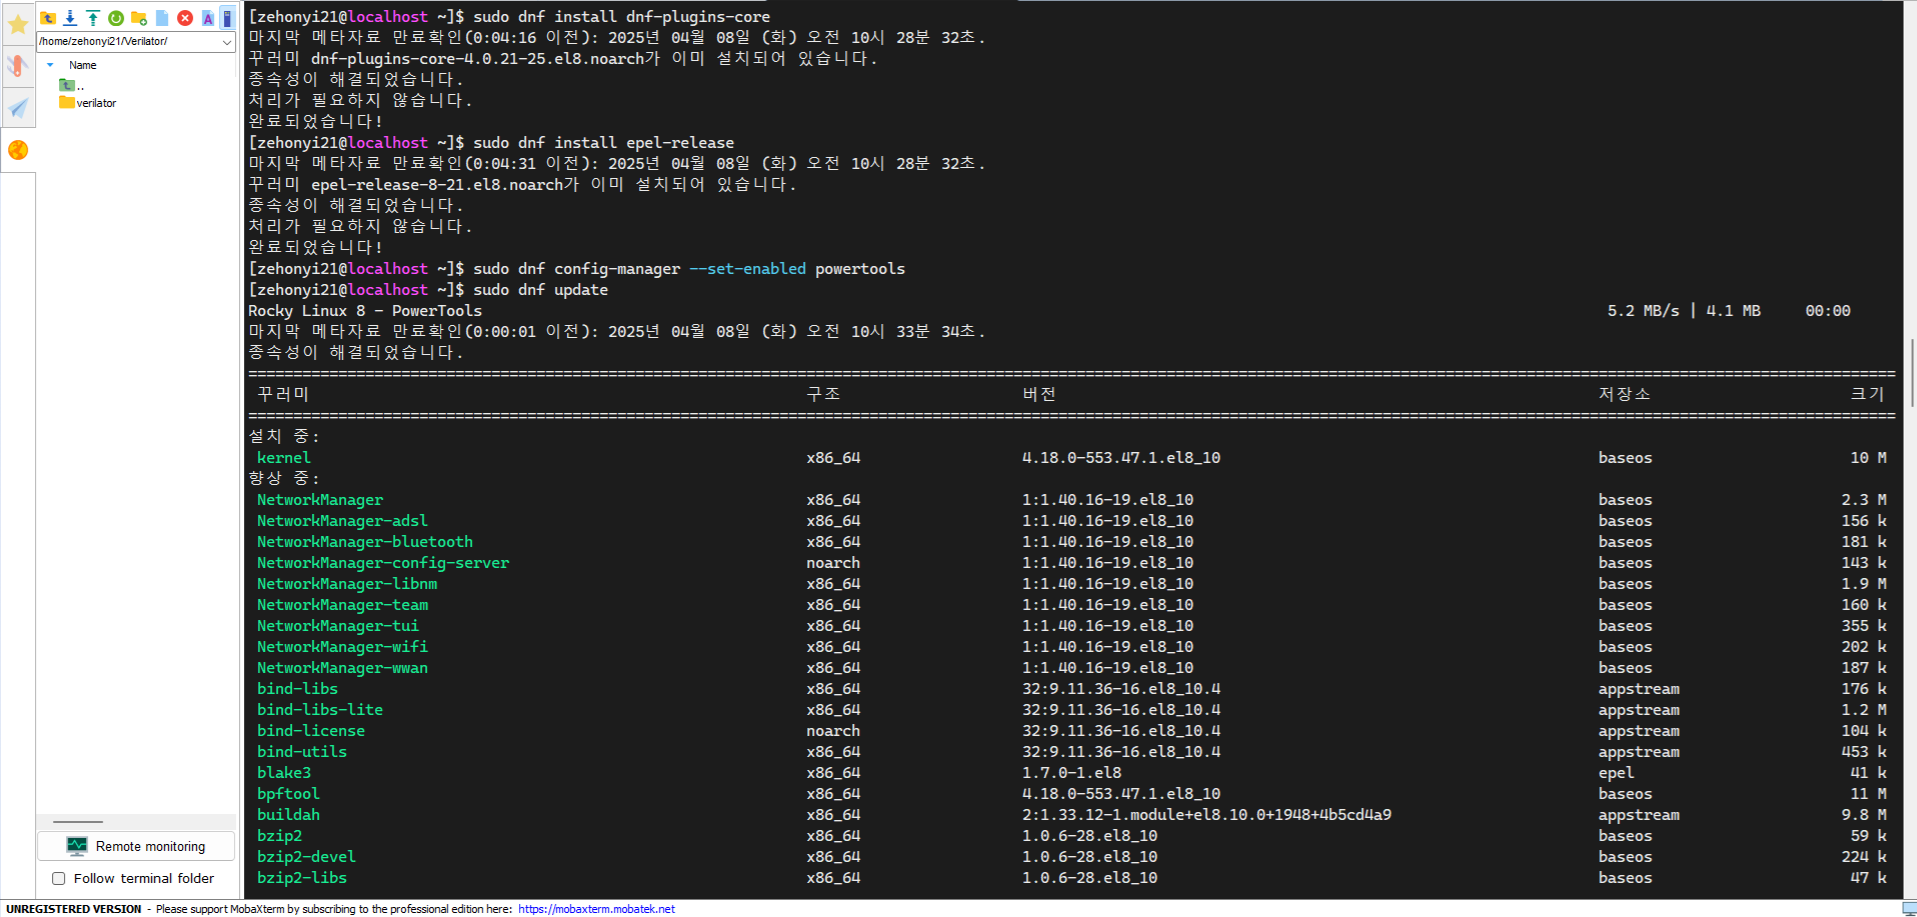This screenshot has width=1917, height=917.
Task: Click 'sudo dnf install epel-release' command
Action: point(604,143)
